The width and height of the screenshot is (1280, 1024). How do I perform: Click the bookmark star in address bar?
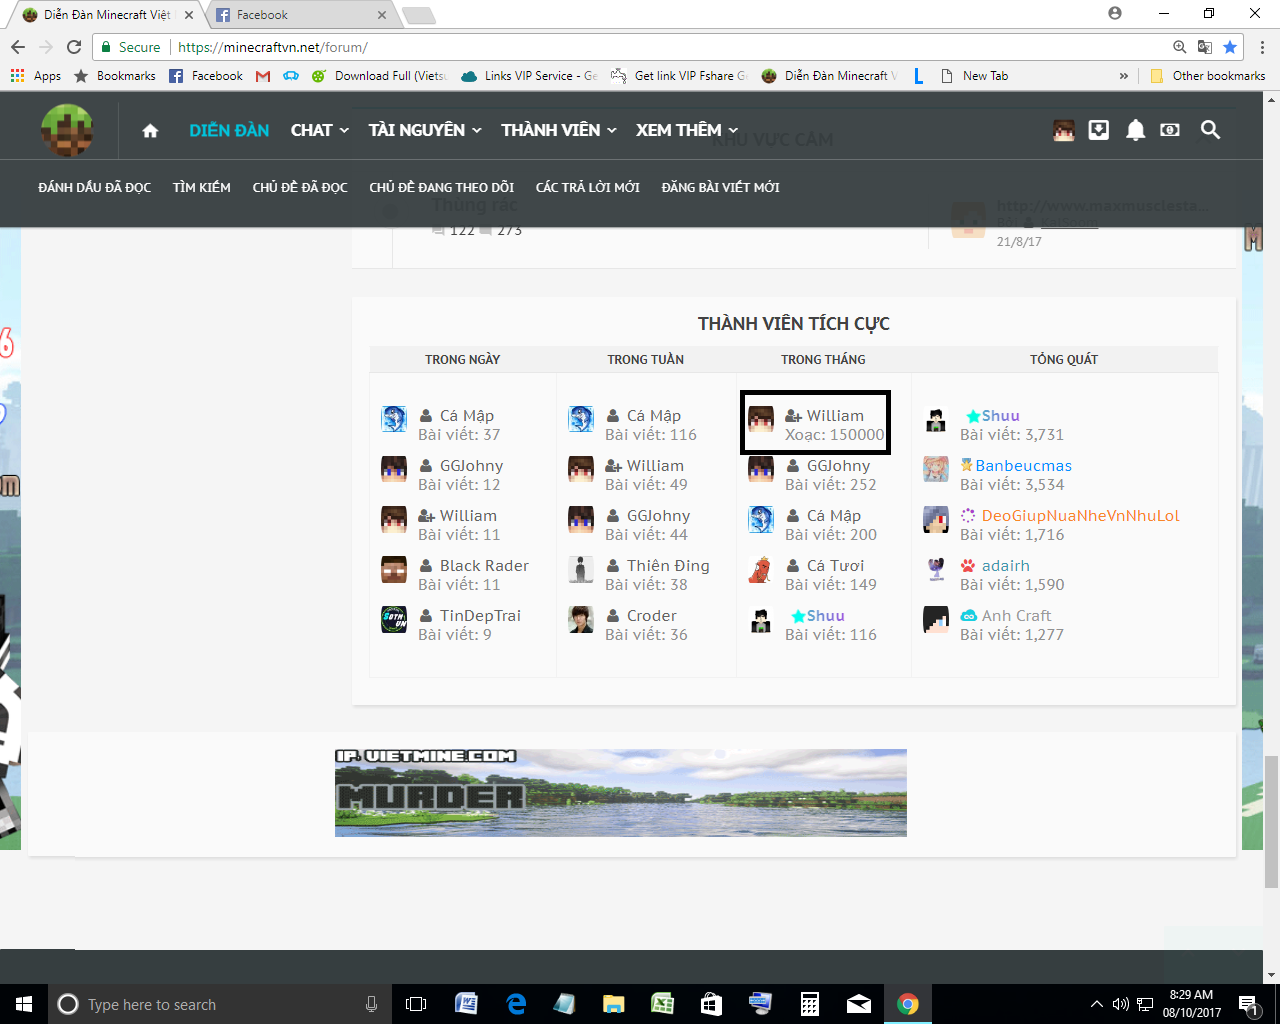[x=1230, y=46]
